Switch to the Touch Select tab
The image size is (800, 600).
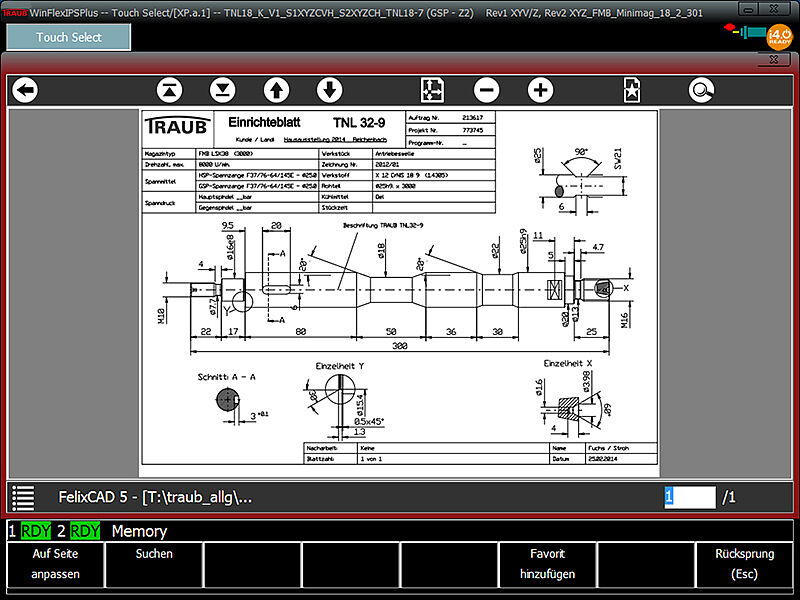(68, 37)
